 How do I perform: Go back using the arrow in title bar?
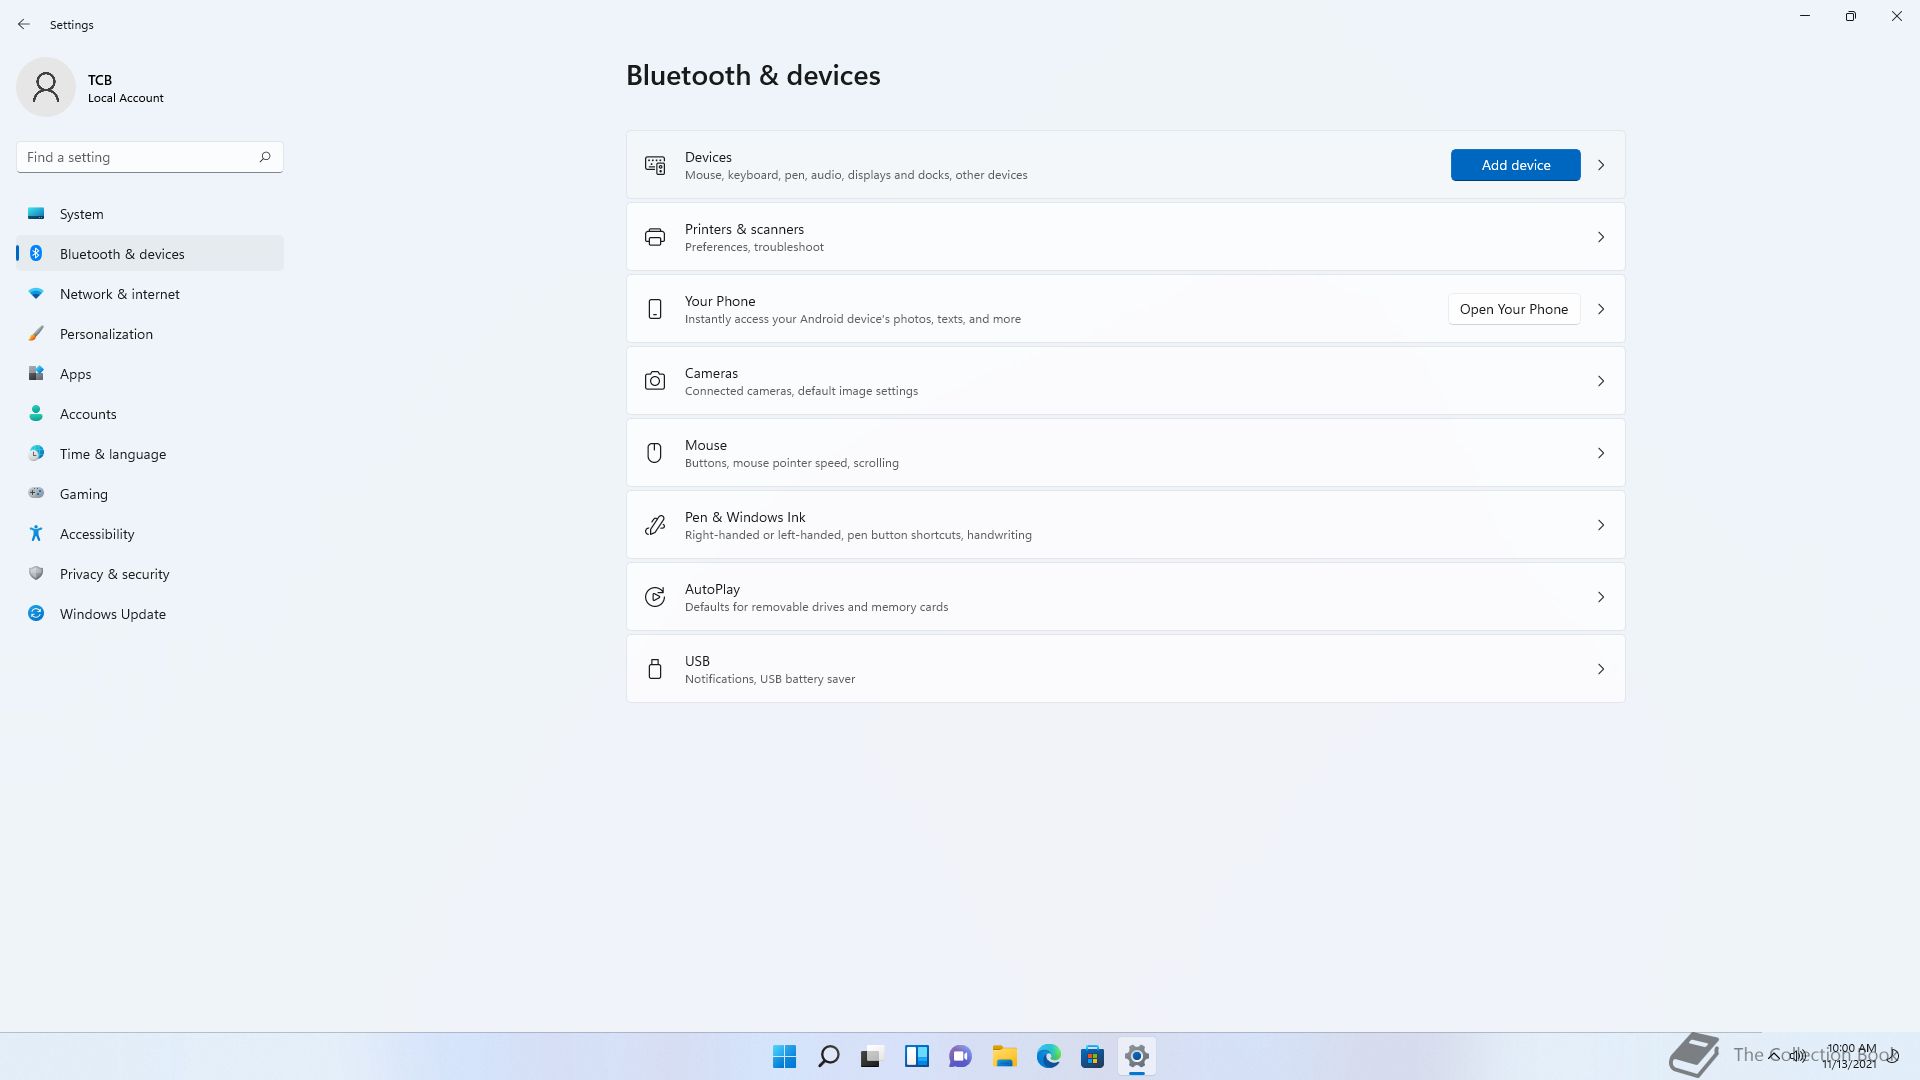(24, 24)
